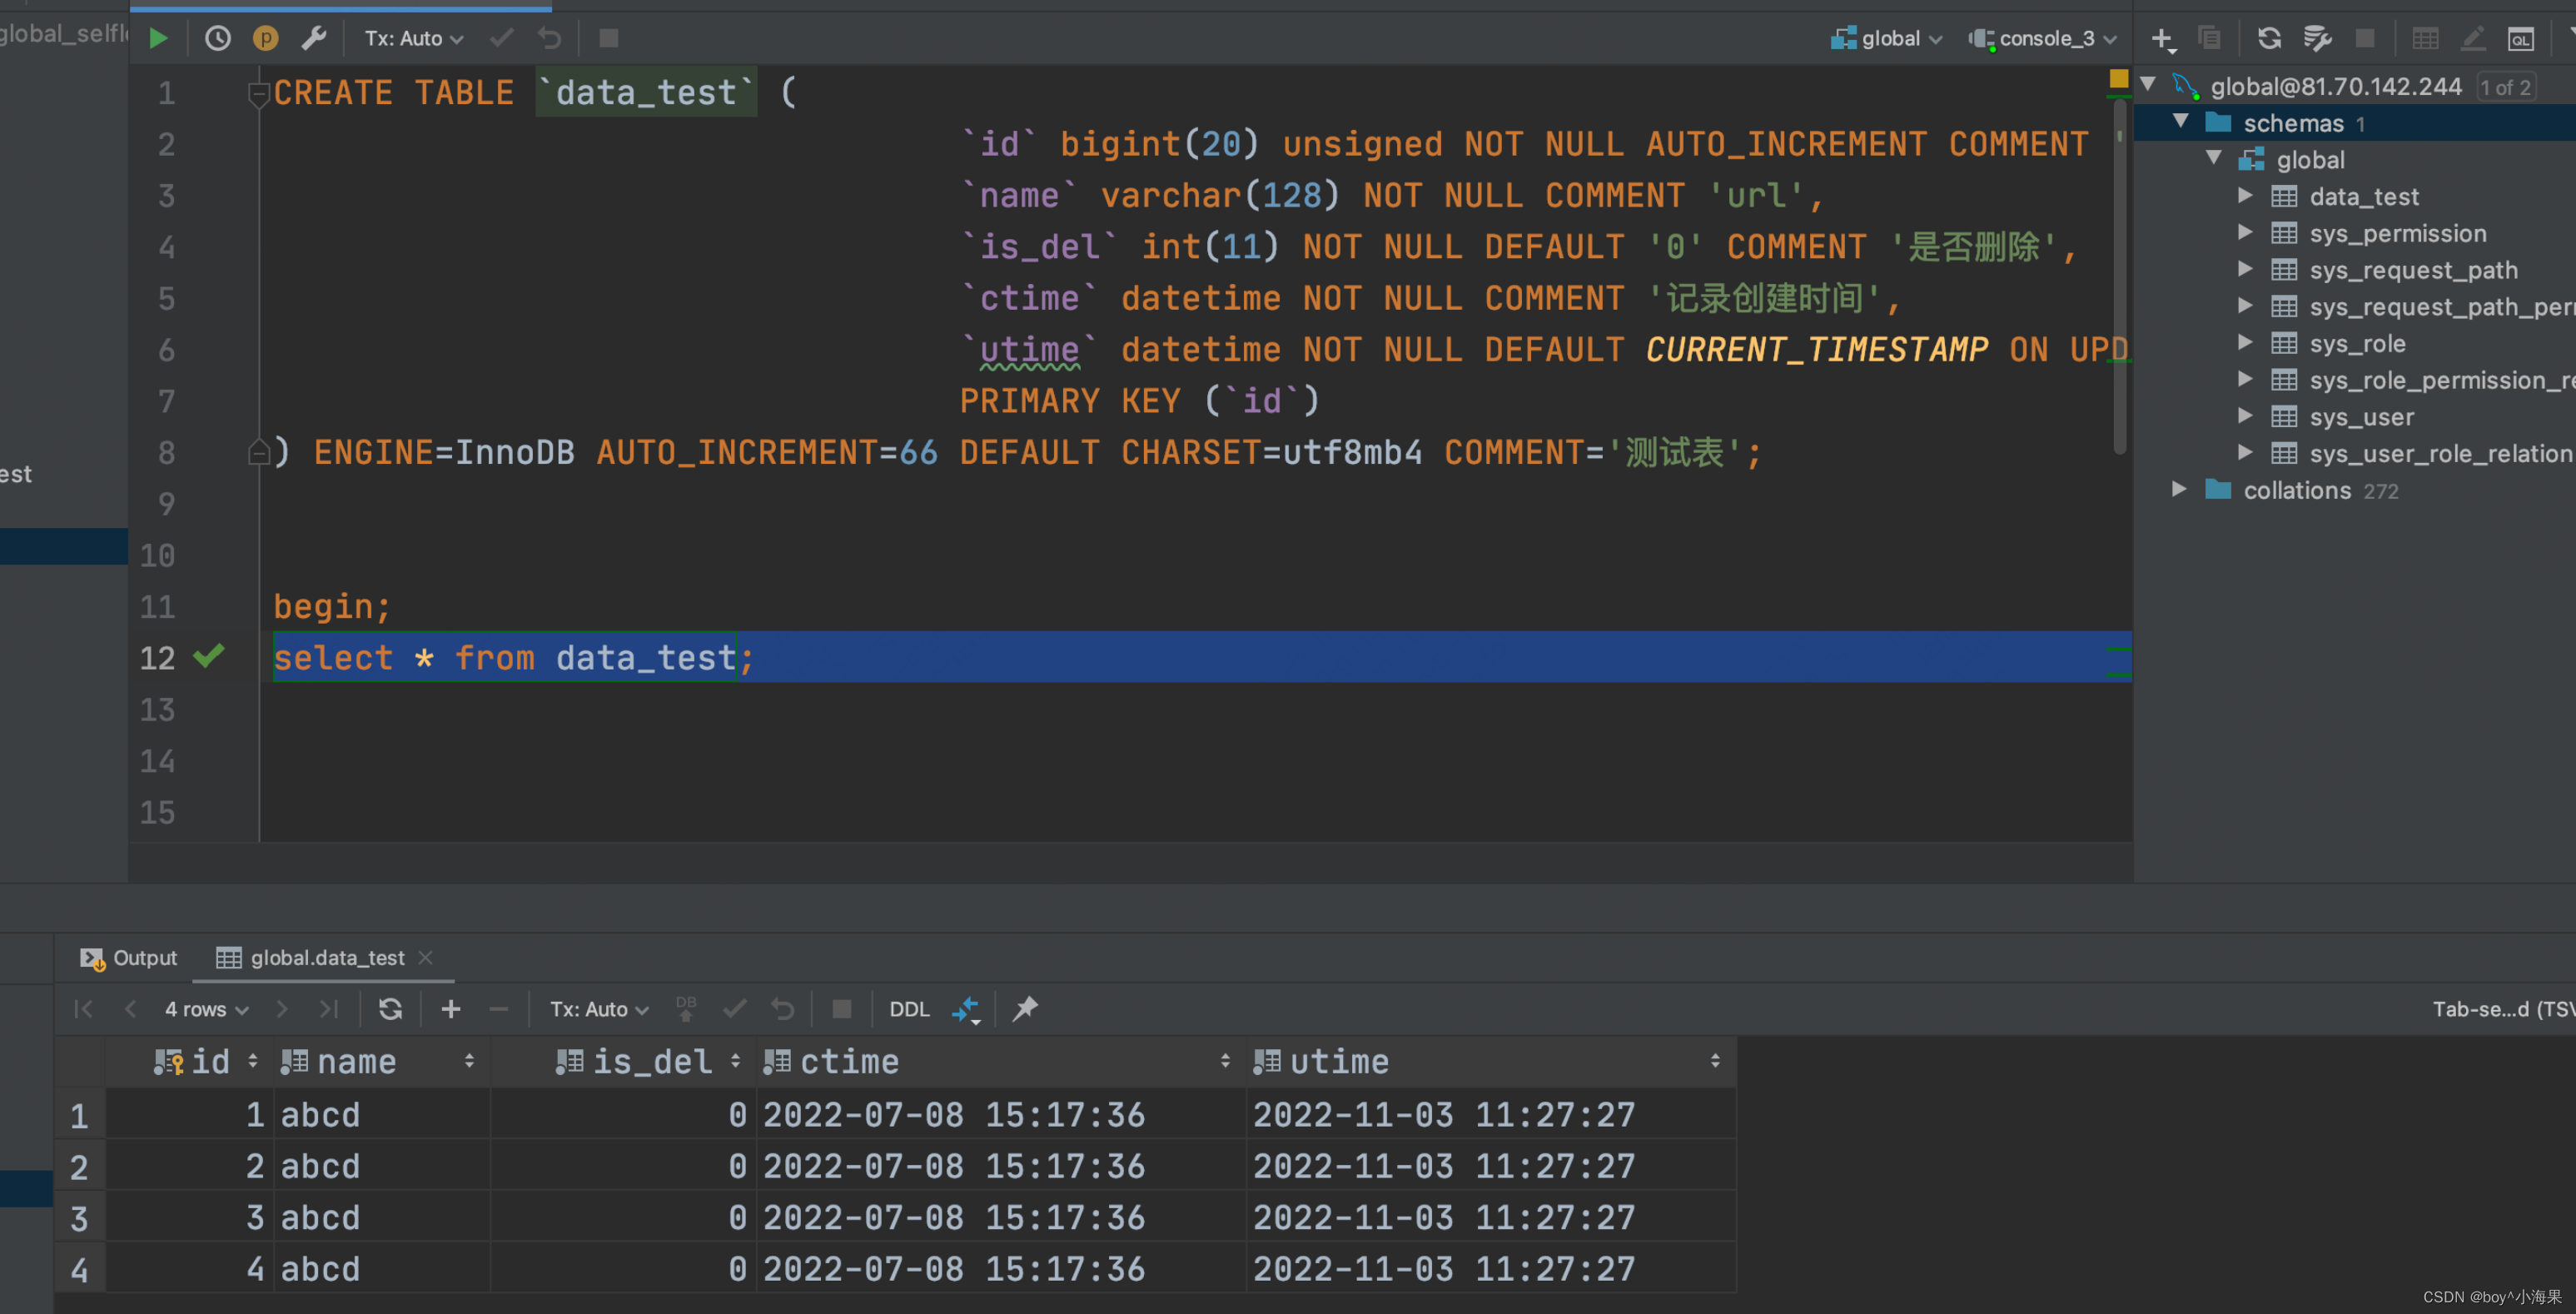Click the green Execute run button
The image size is (2576, 1314).
coord(158,38)
